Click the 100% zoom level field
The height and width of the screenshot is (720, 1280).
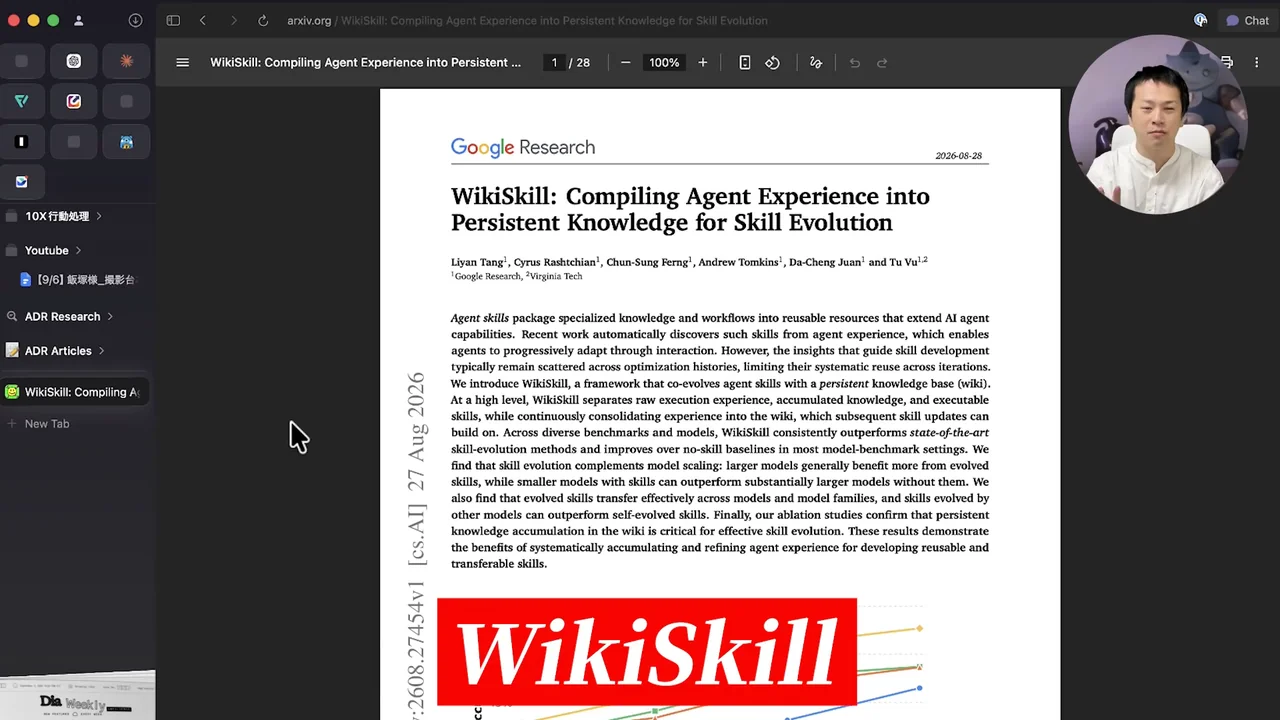[x=664, y=62]
